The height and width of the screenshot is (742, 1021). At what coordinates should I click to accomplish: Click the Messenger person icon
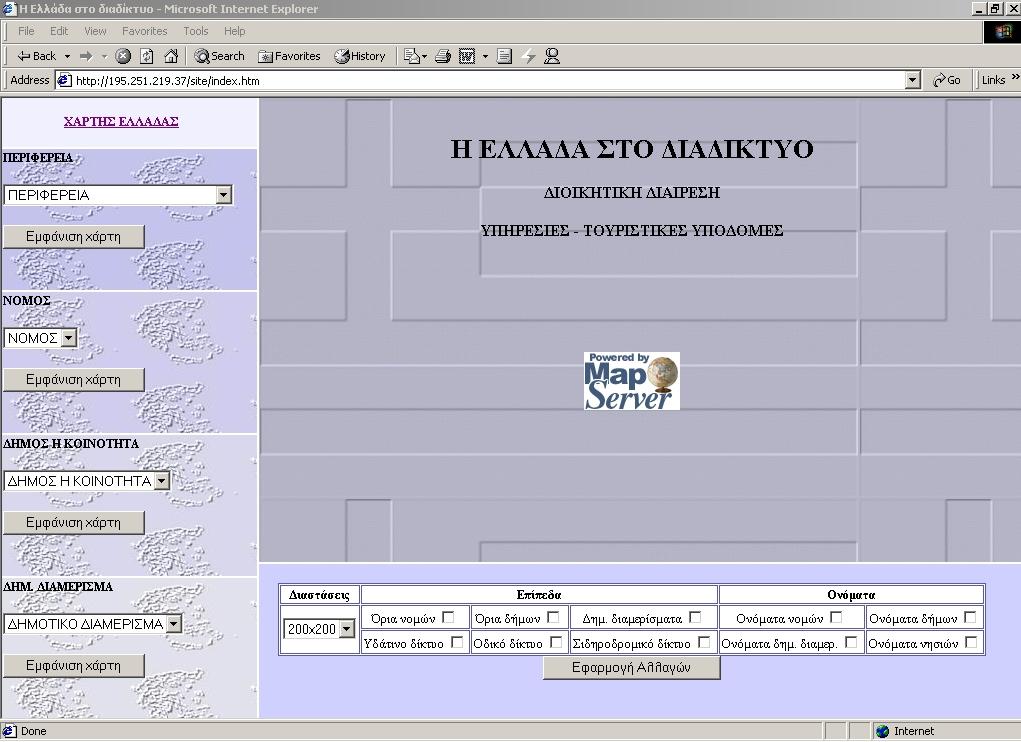coord(552,56)
